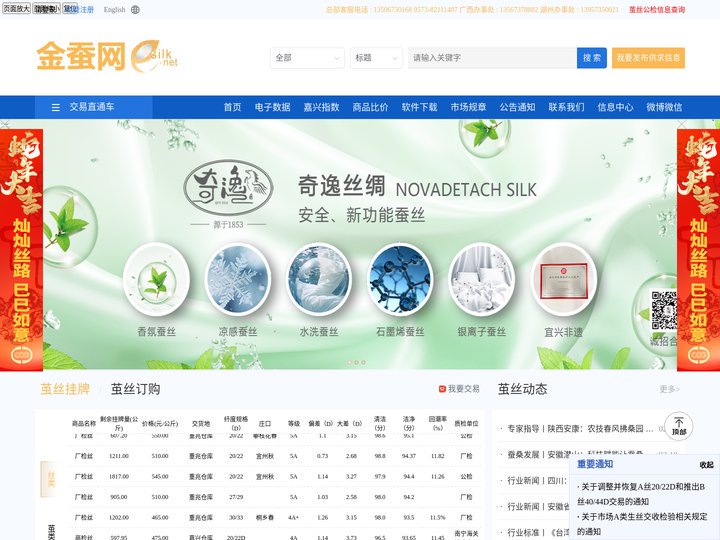The height and width of the screenshot is (540, 720).
Task: Click the middle carousel indicator dot
Action: [x=356, y=362]
